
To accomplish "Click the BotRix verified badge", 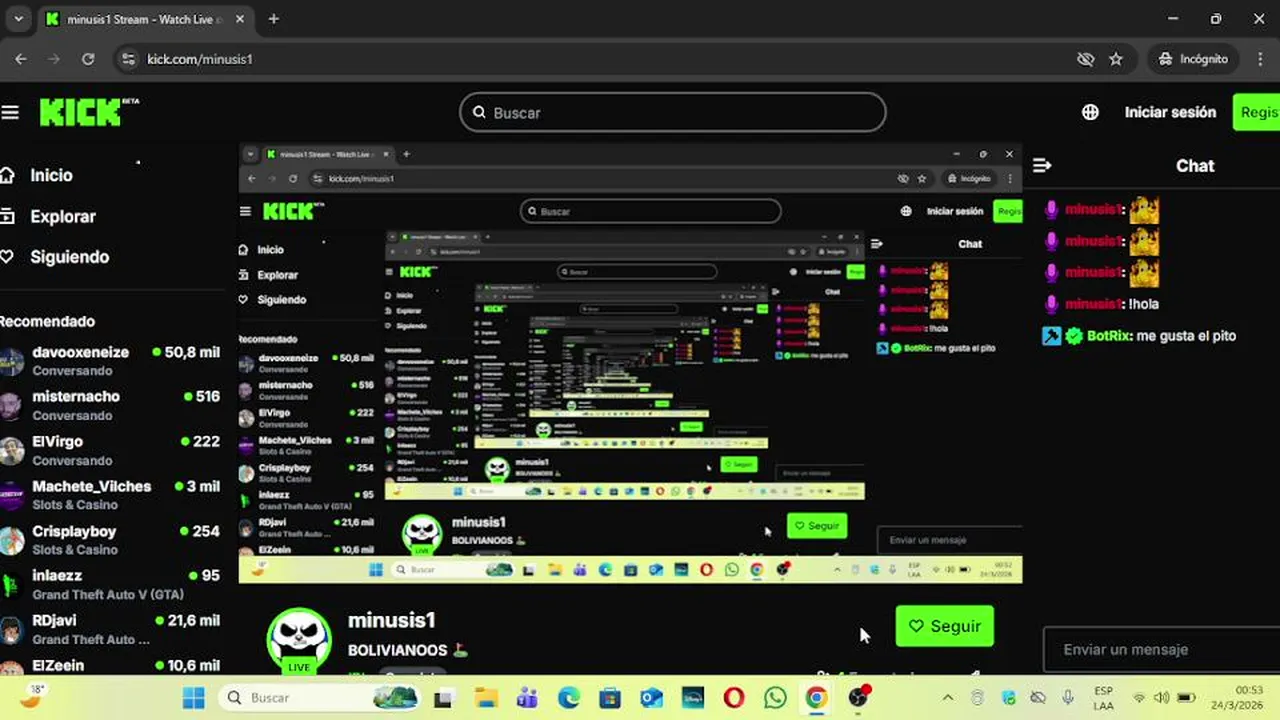I will (x=1074, y=336).
